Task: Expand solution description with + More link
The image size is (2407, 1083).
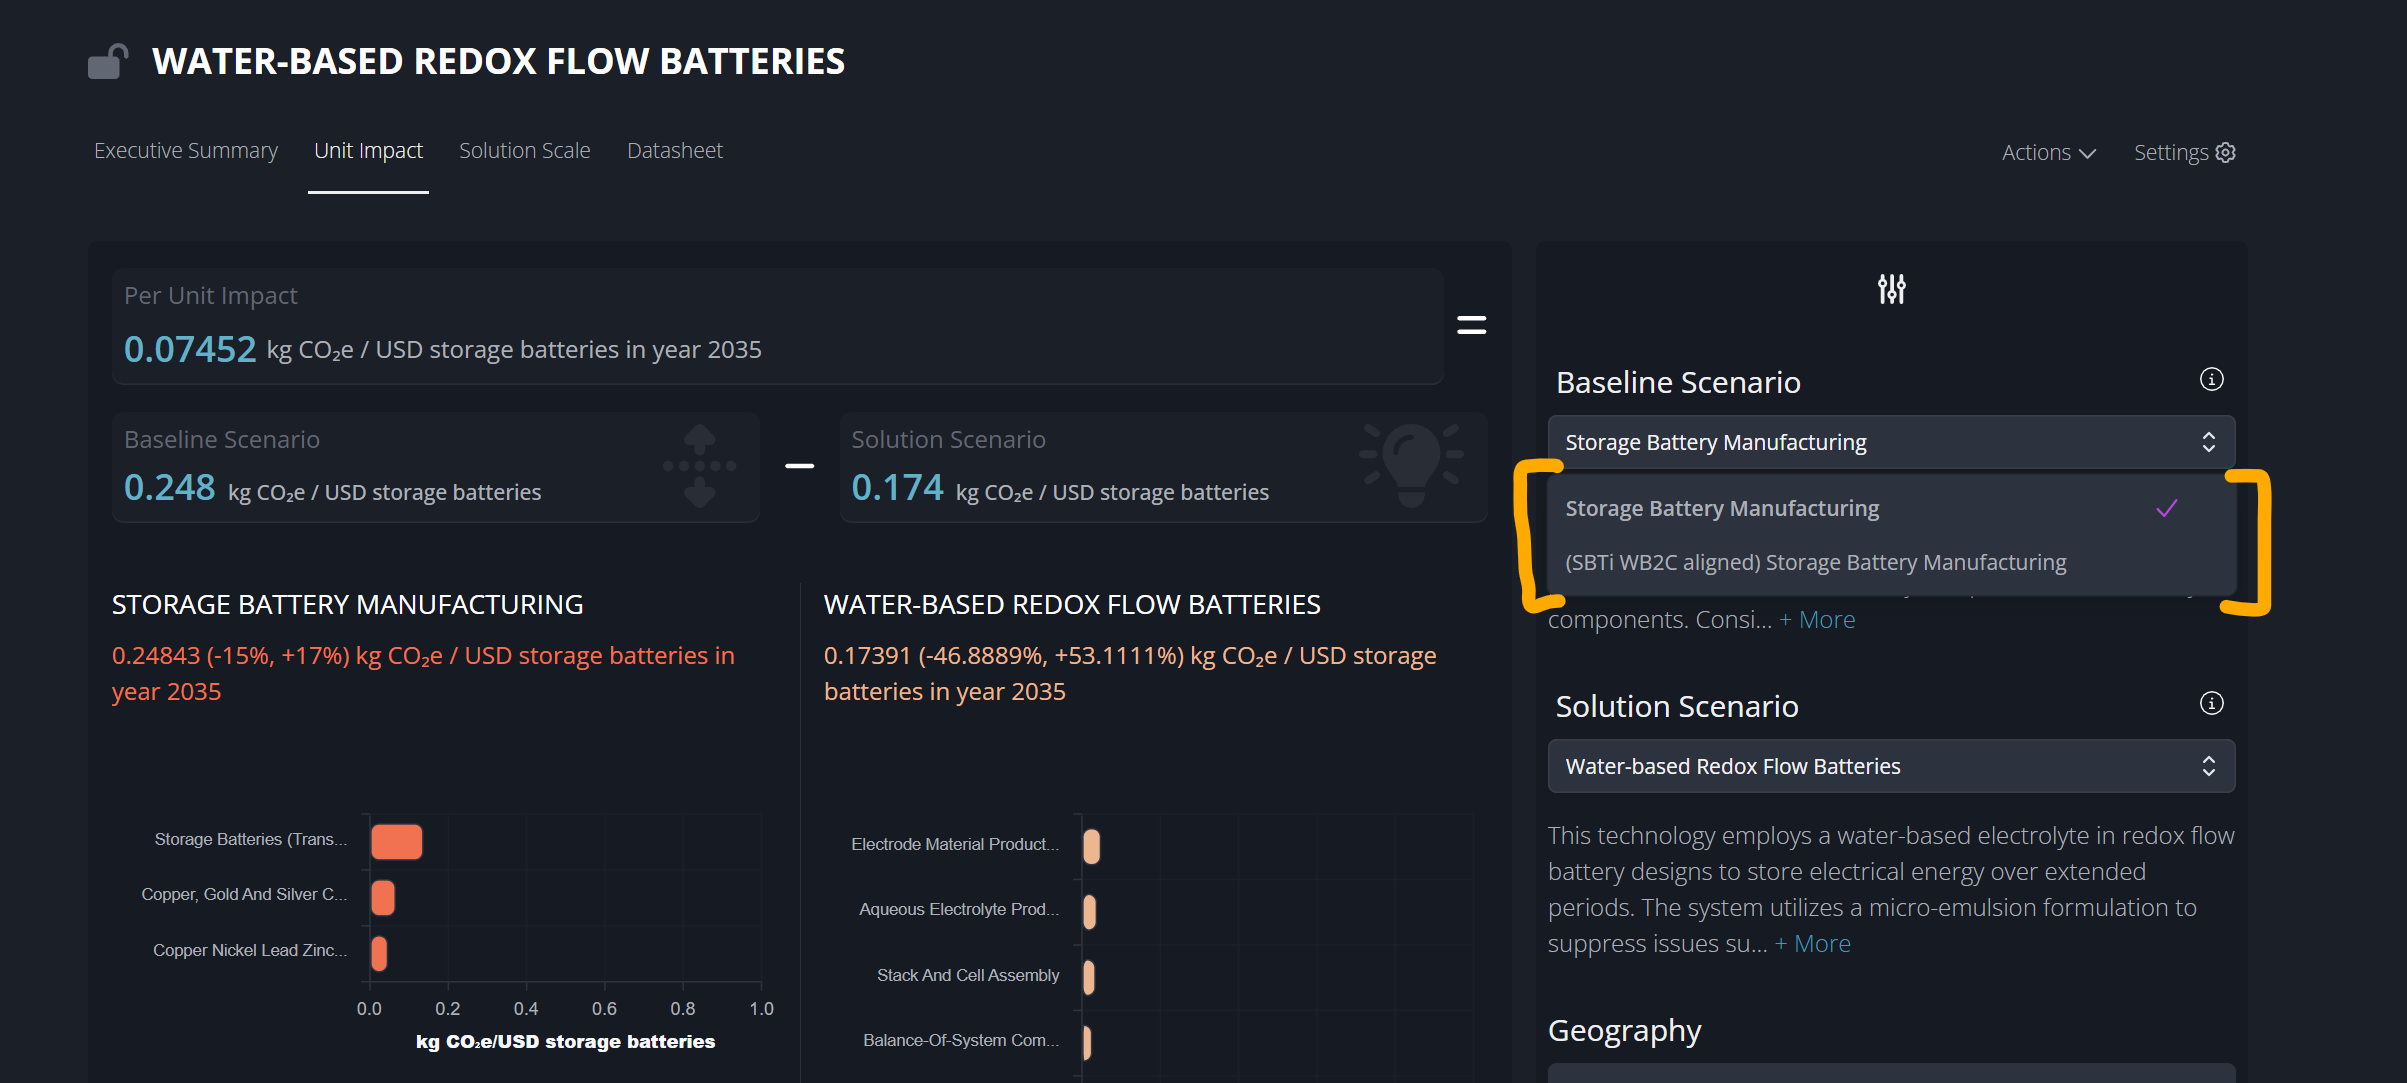Action: pyautogui.click(x=1813, y=944)
